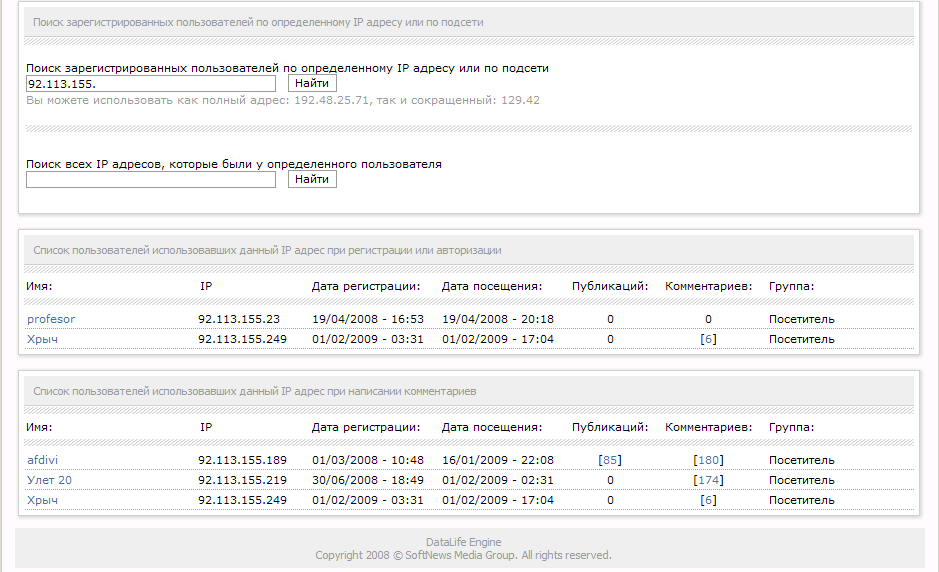This screenshot has height=572, width=939.
Task: Open the profesor user profile link
Action: pyautogui.click(x=51, y=319)
